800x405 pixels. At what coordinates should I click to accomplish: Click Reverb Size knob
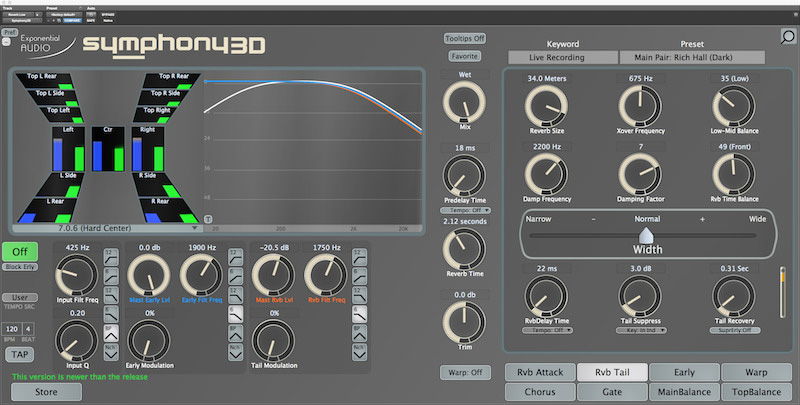click(546, 106)
